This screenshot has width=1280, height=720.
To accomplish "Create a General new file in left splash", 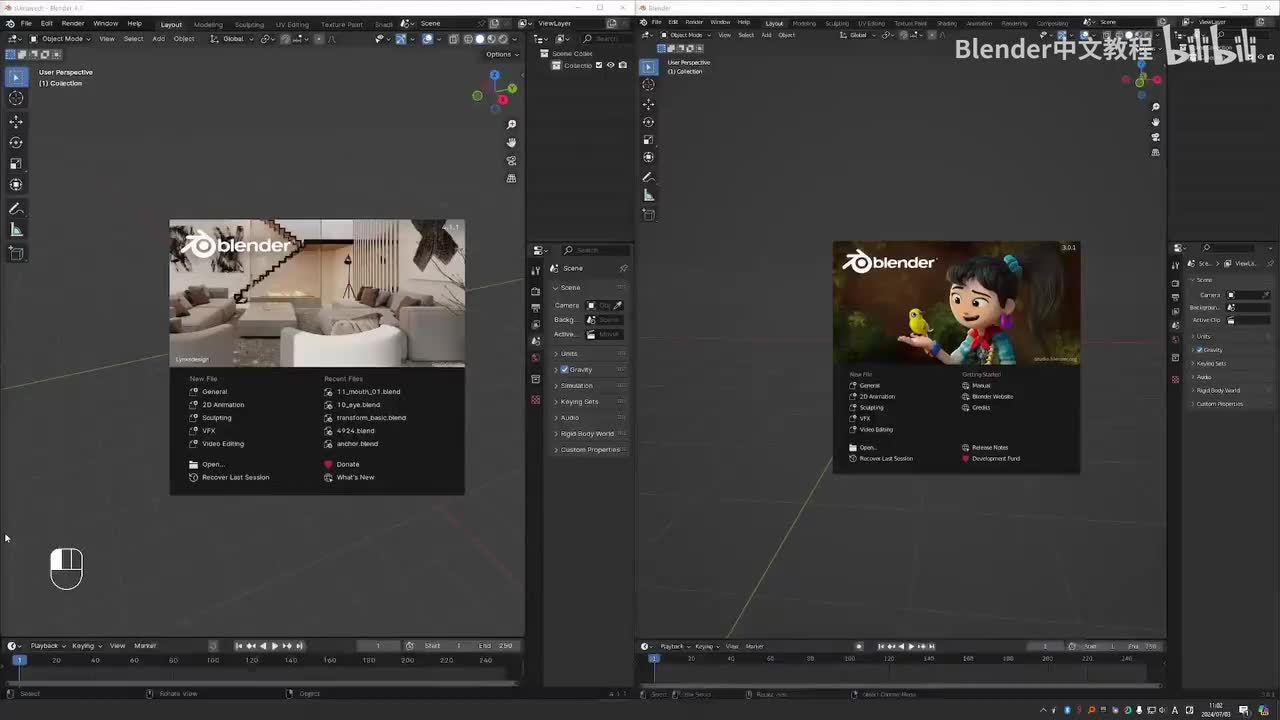I will click(214, 392).
